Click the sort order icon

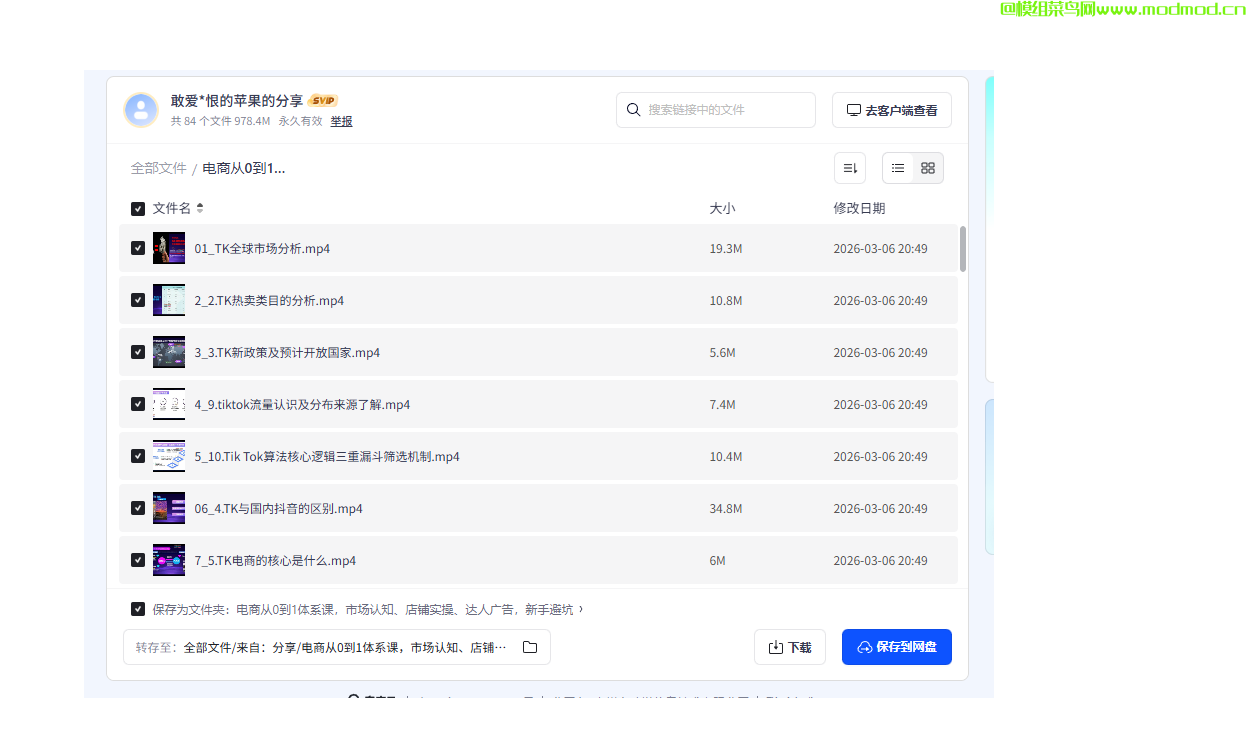pos(850,168)
